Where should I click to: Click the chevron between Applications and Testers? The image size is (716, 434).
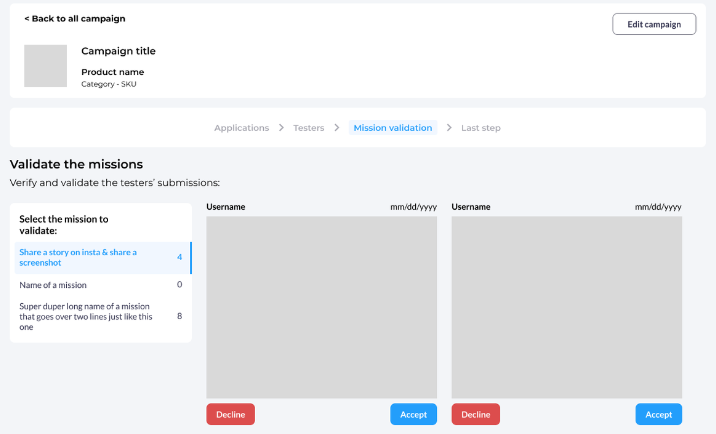coord(281,128)
